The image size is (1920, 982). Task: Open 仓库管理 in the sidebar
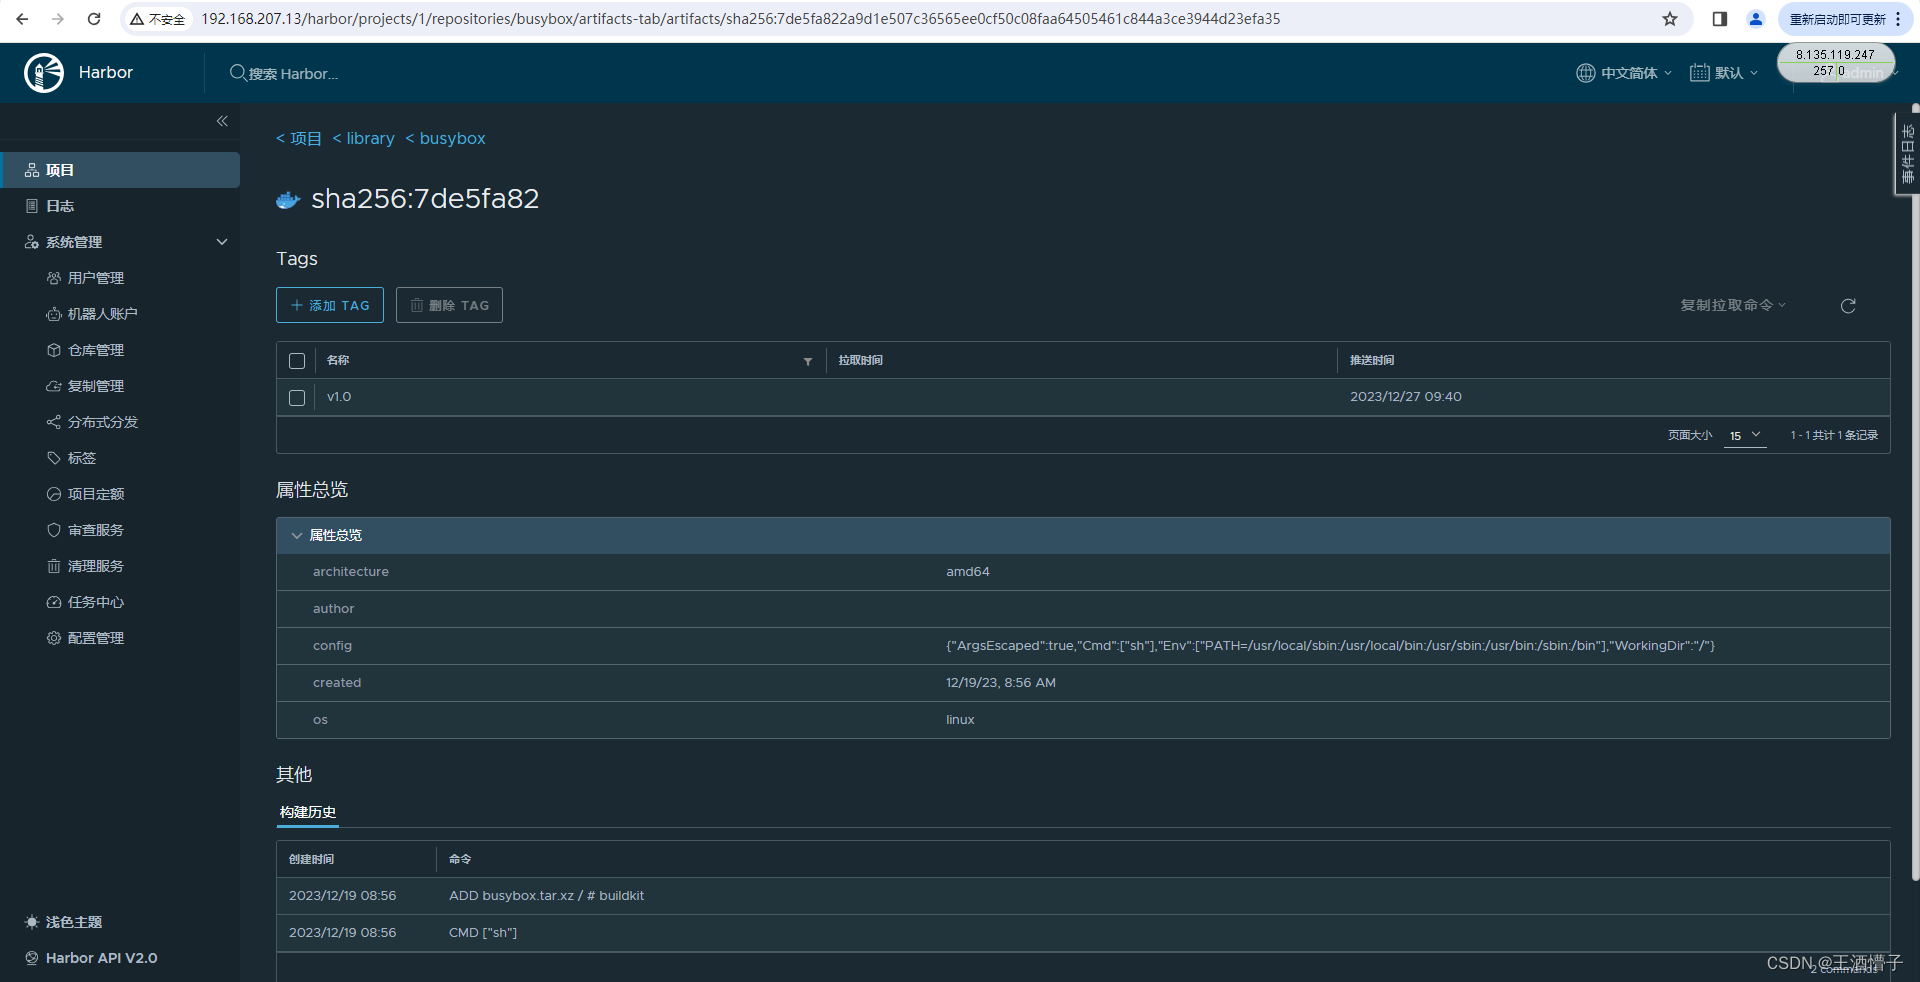click(x=96, y=350)
